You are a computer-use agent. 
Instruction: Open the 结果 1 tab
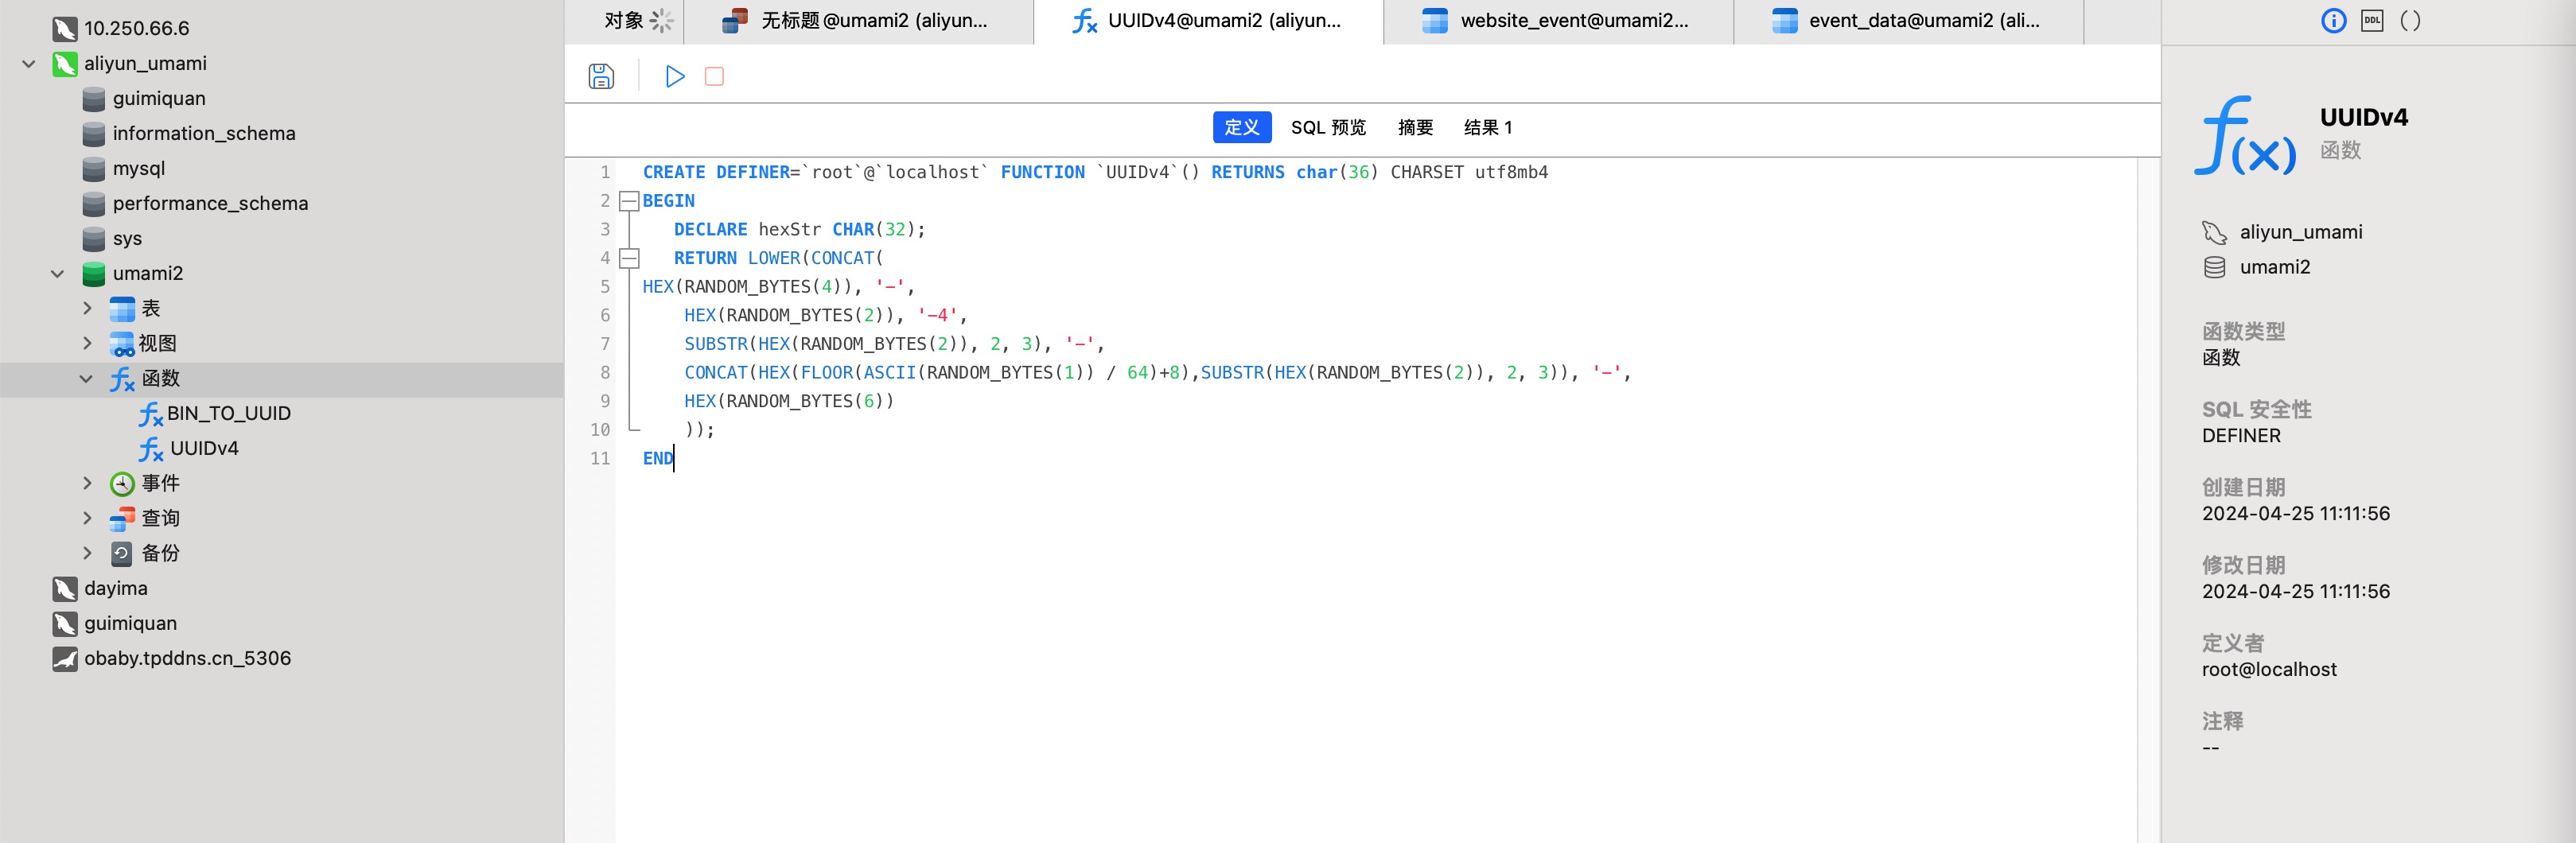coord(1487,128)
